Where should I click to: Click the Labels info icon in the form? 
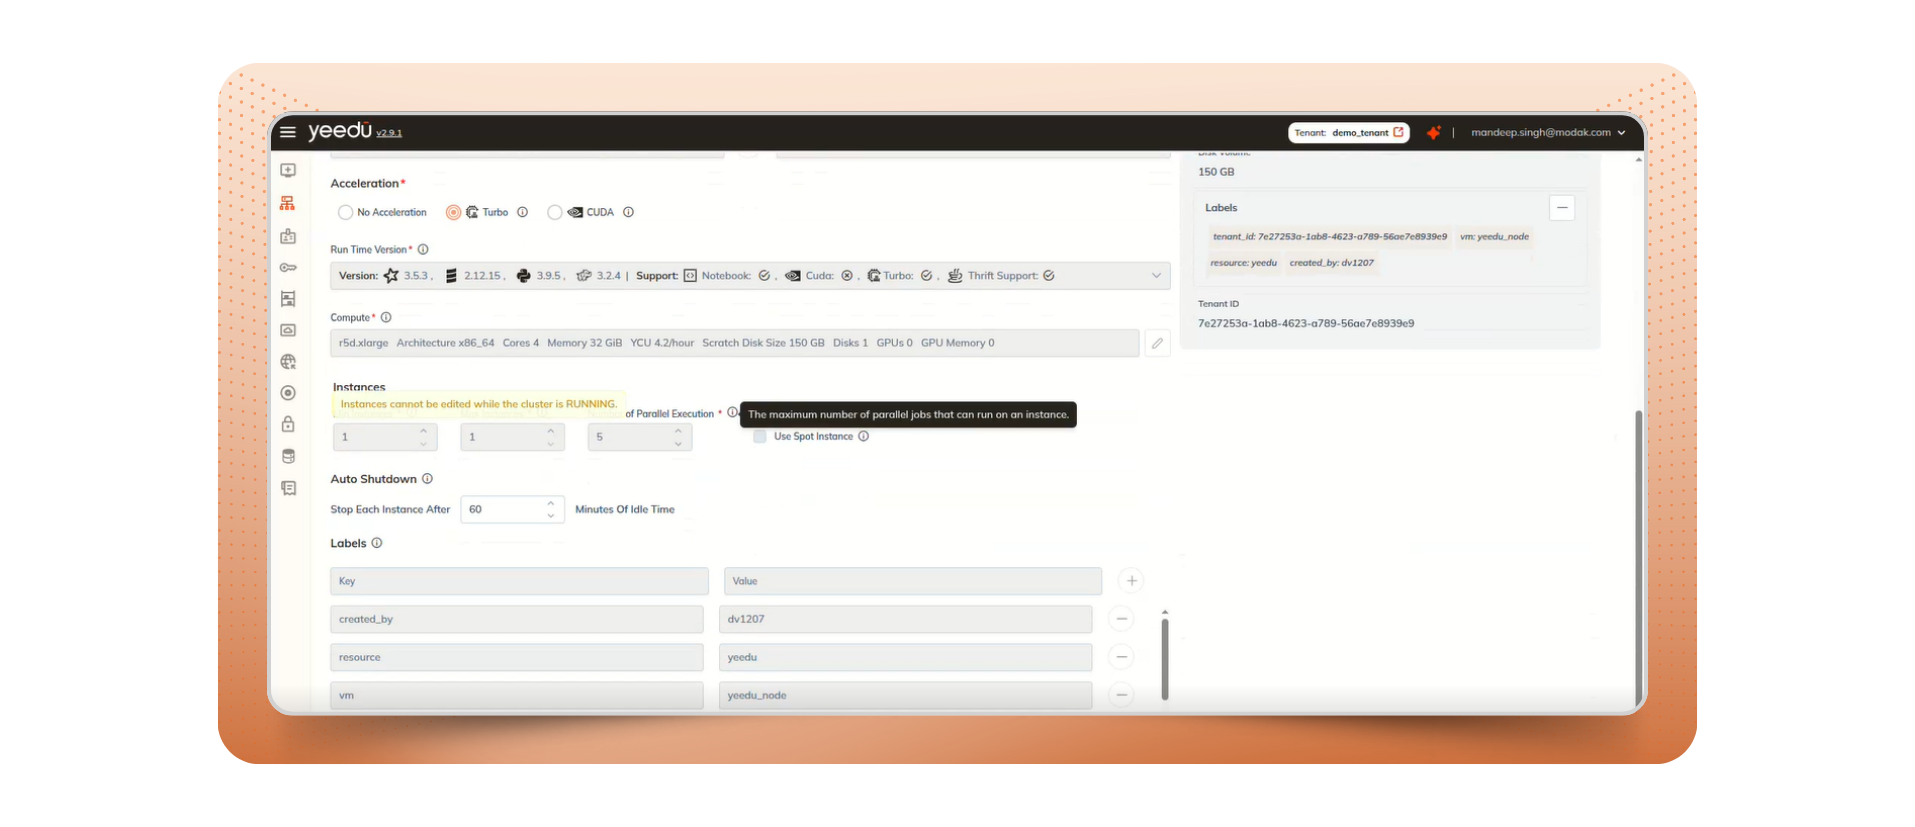[377, 543]
